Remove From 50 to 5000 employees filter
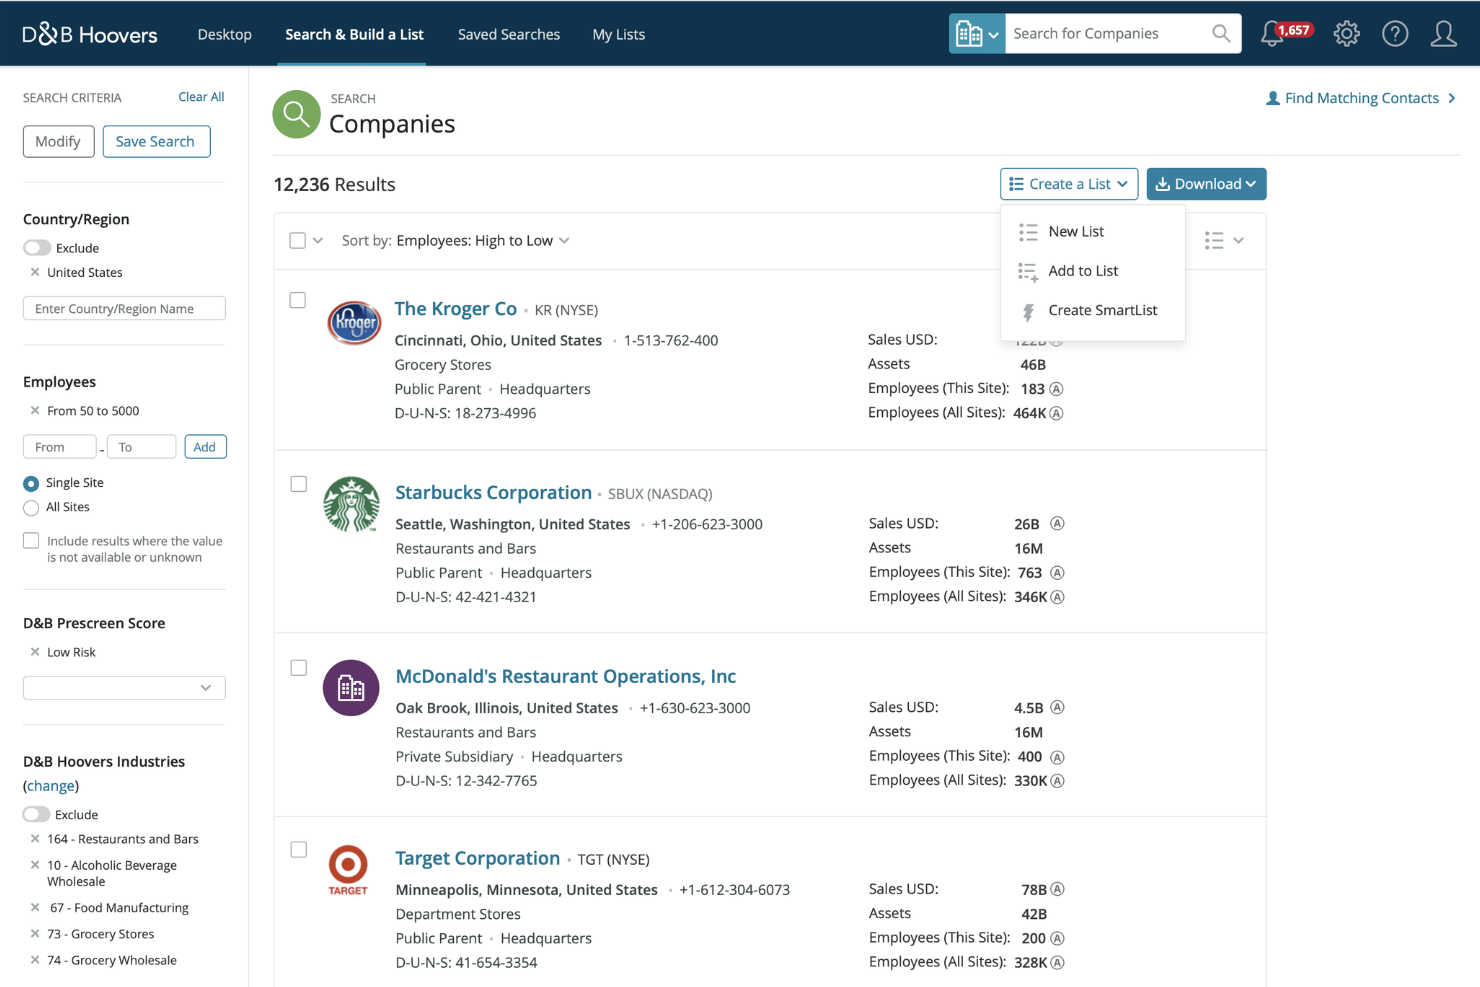1480x987 pixels. tap(35, 411)
